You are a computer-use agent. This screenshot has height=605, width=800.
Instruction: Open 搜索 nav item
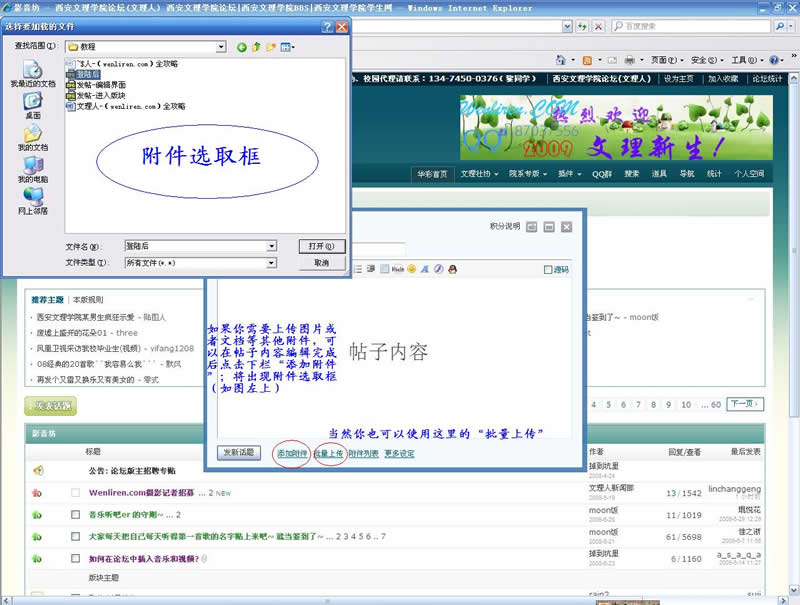(632, 174)
